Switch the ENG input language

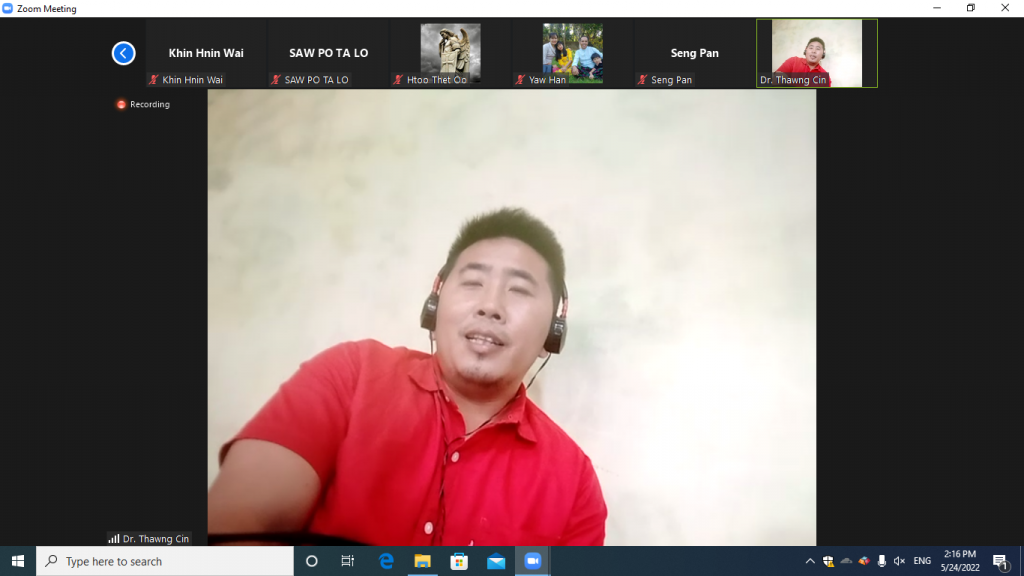(x=922, y=561)
